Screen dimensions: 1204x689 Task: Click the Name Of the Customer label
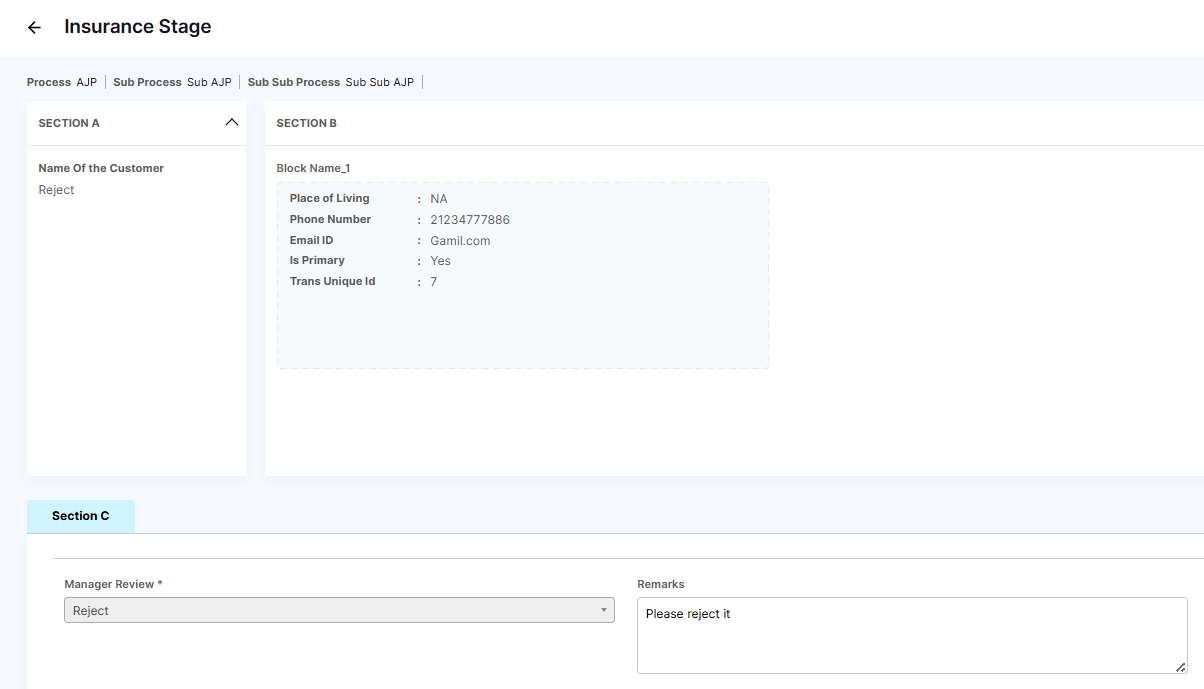coord(101,168)
